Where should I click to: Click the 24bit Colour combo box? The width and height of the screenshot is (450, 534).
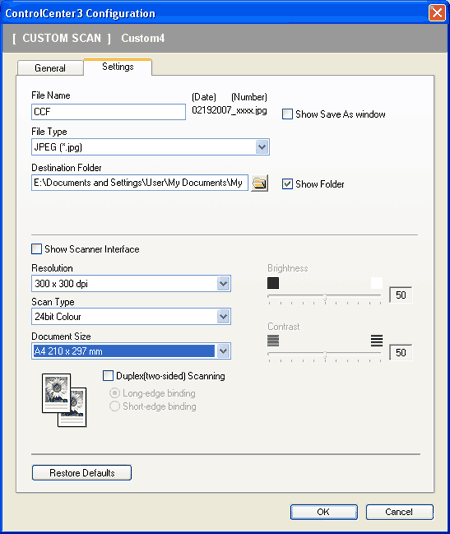point(131,316)
